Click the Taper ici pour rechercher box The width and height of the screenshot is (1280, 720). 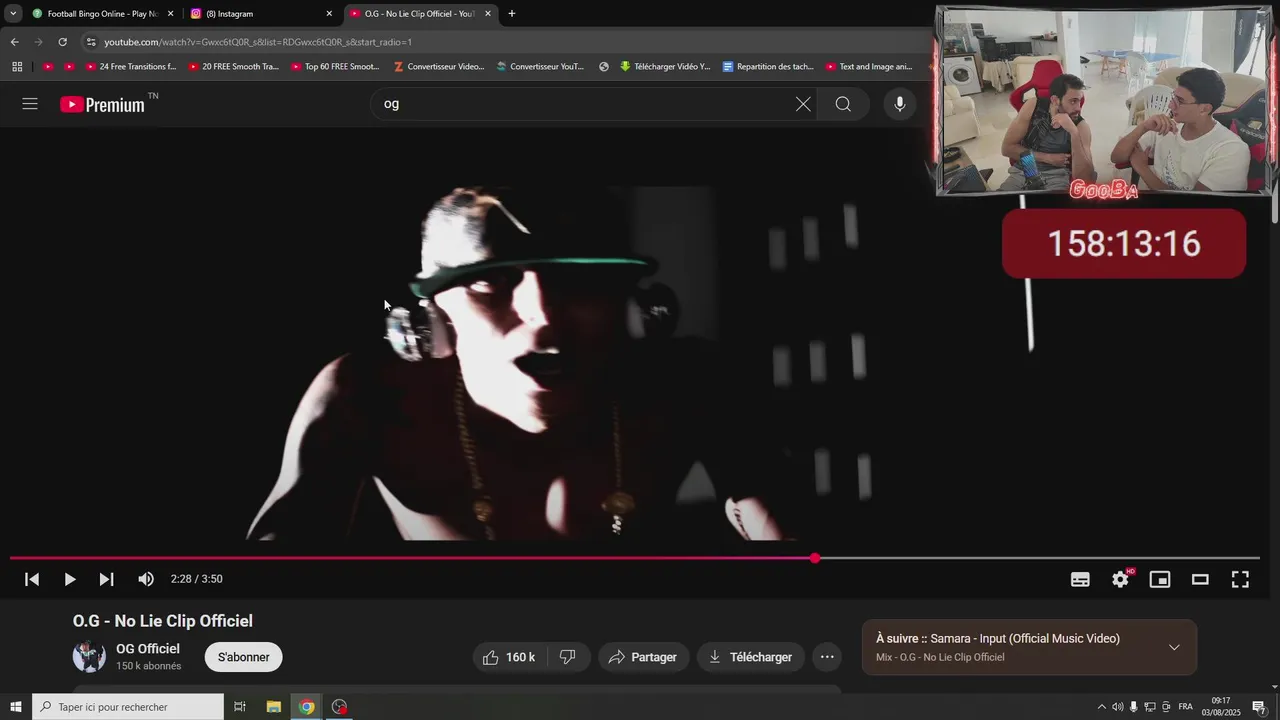point(128,707)
